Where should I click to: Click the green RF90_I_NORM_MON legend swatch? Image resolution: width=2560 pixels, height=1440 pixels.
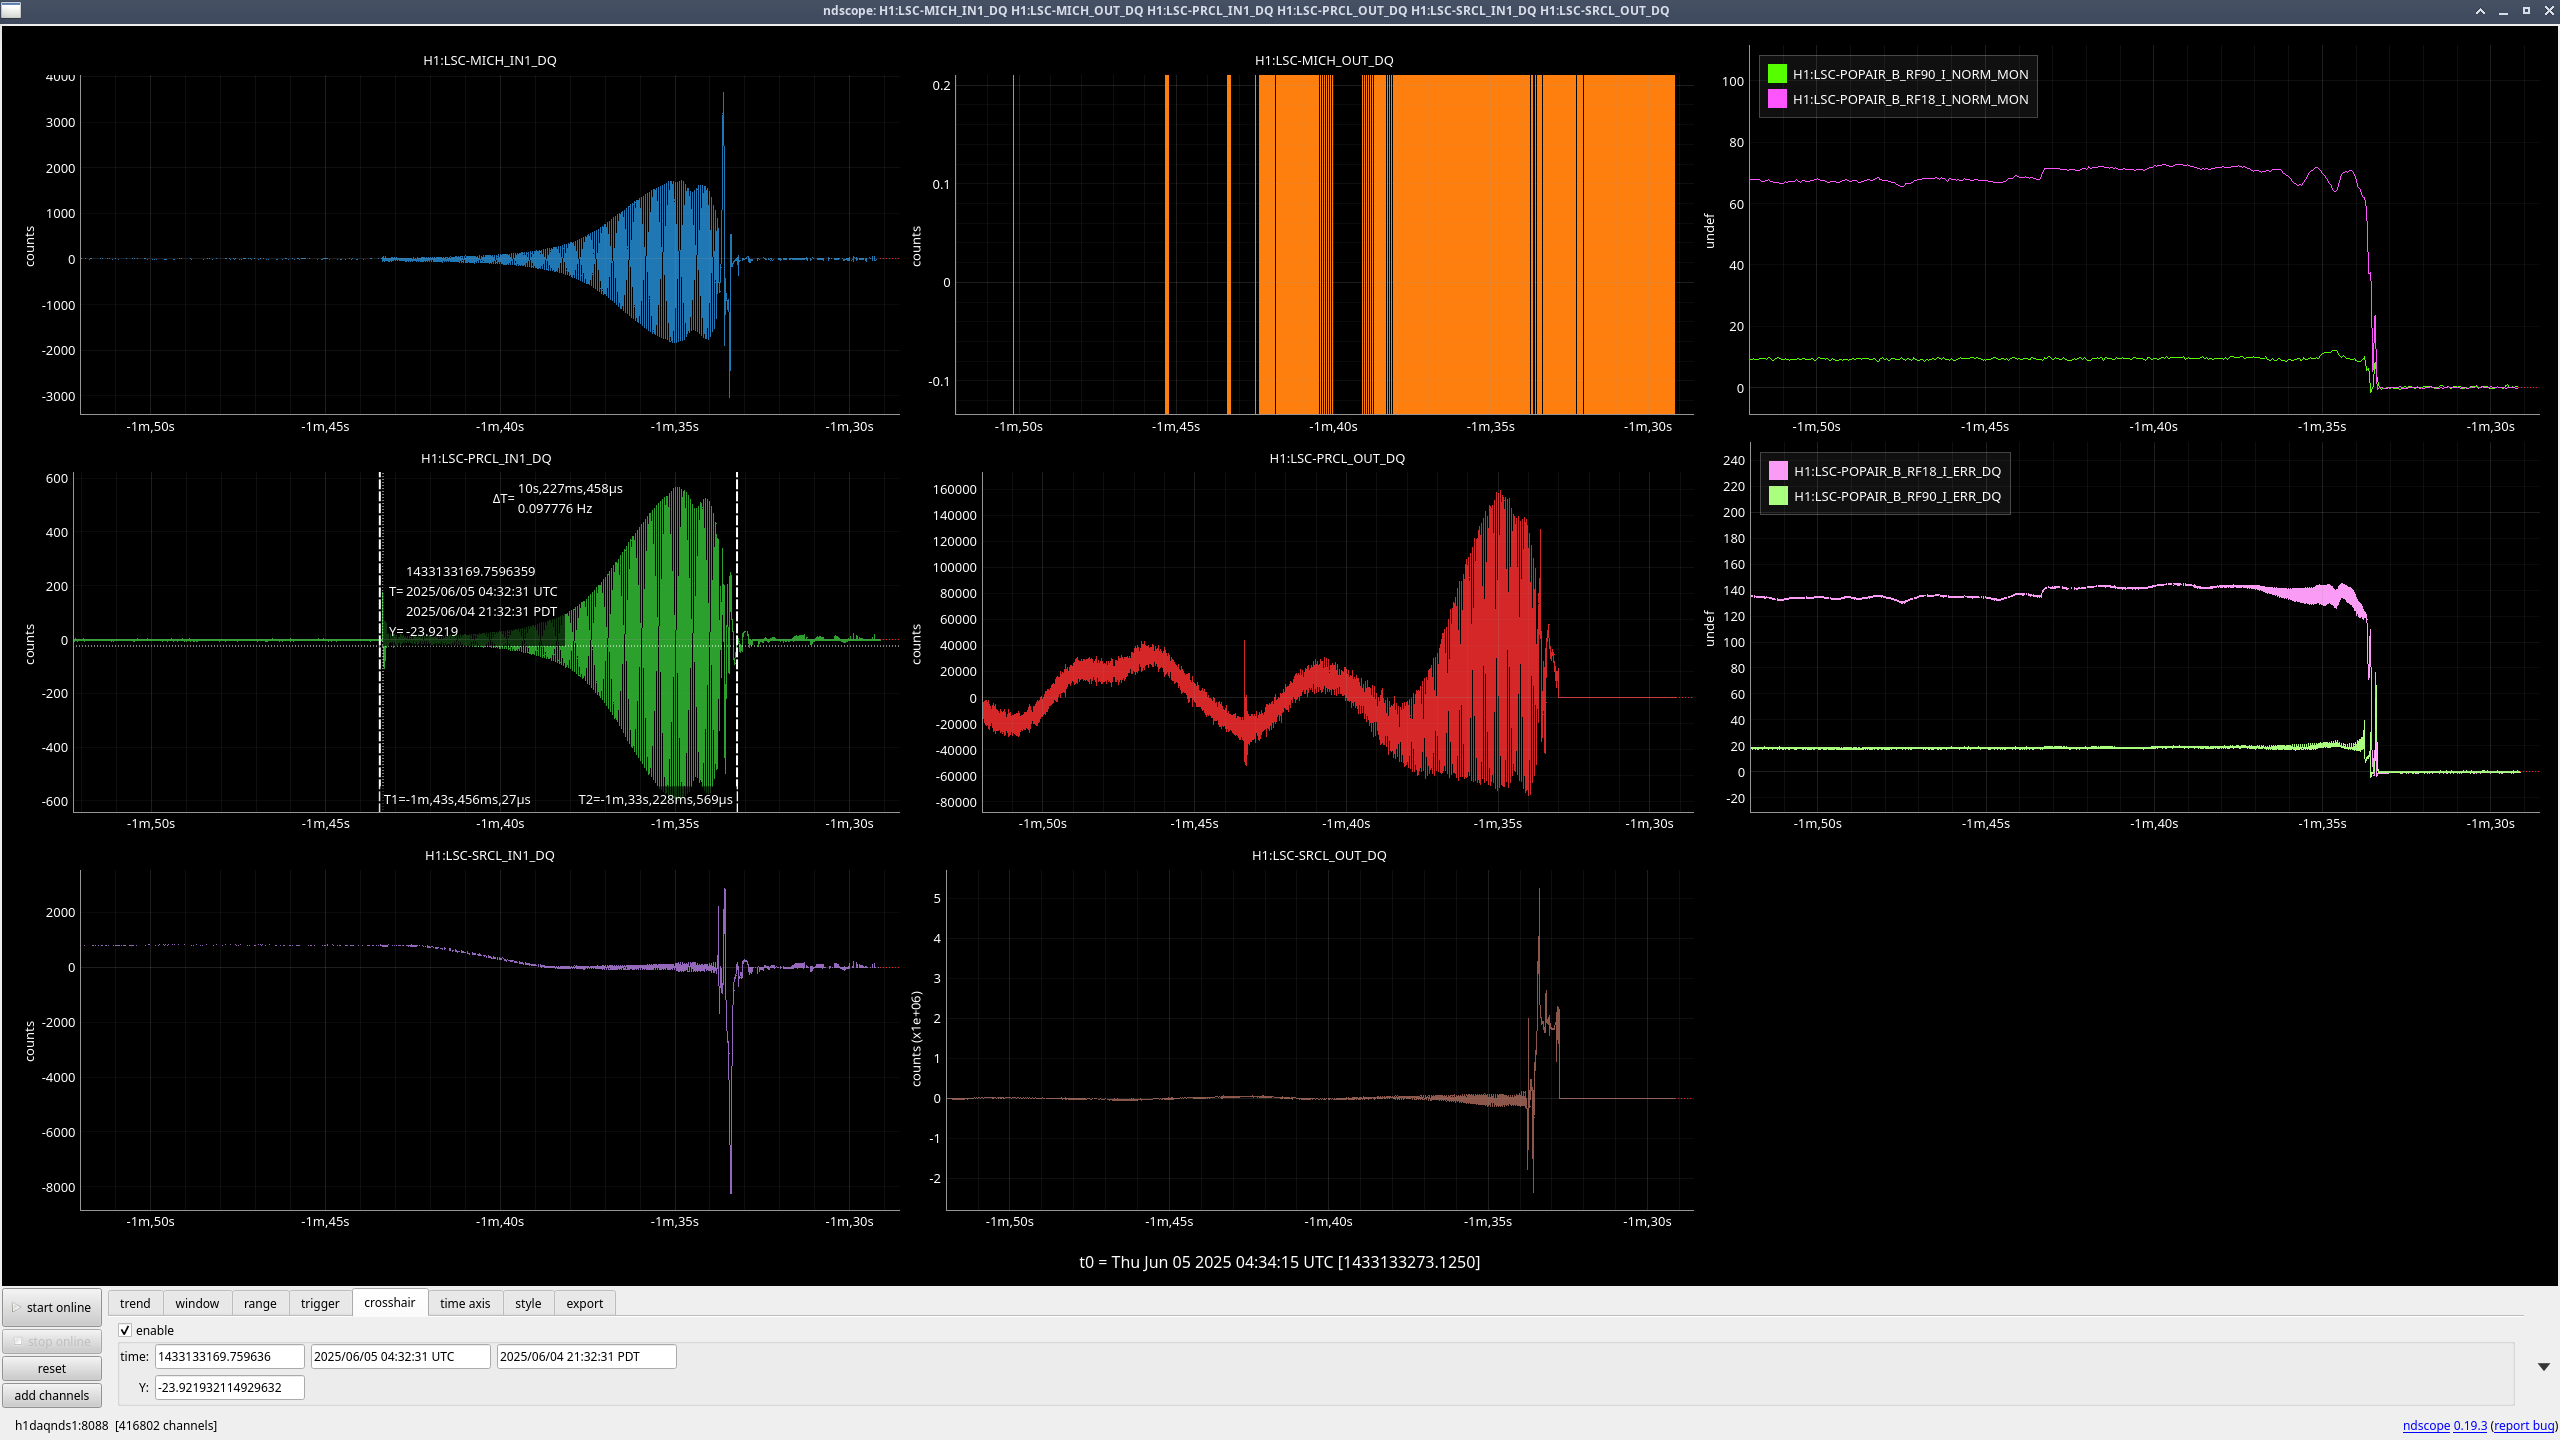click(x=1777, y=73)
